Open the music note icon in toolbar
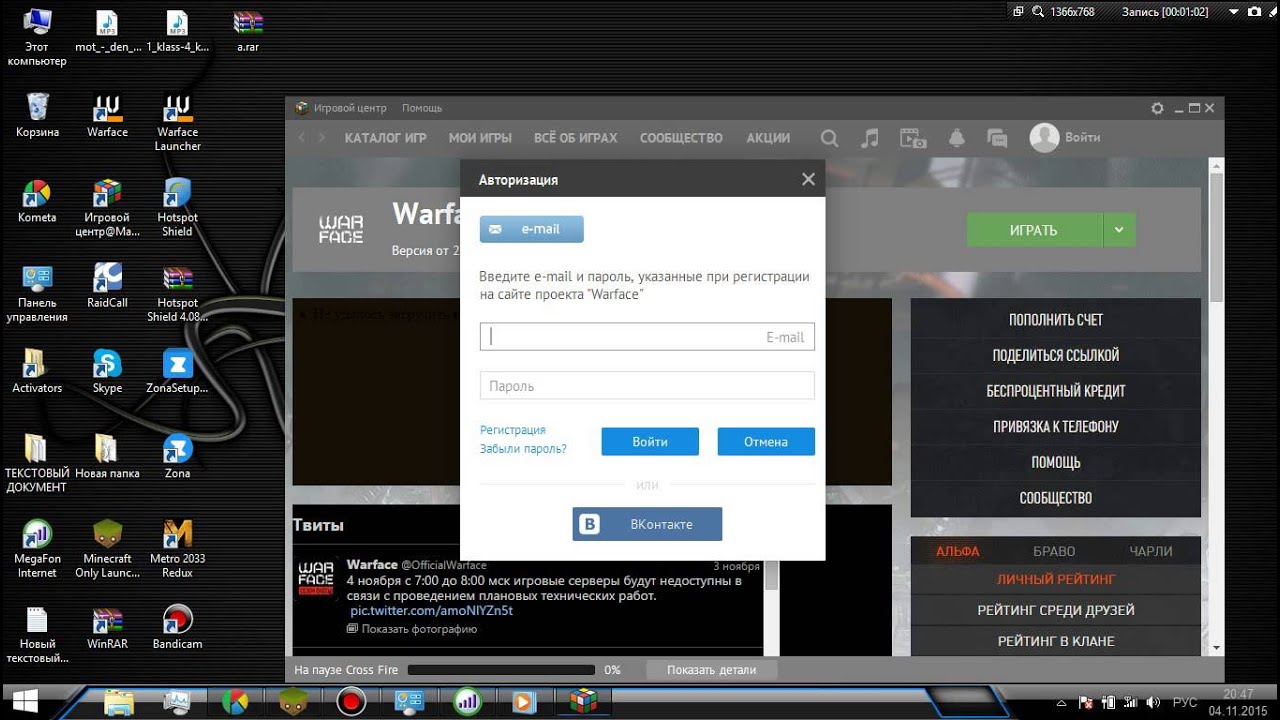This screenshot has height=720, width=1280. 870,138
